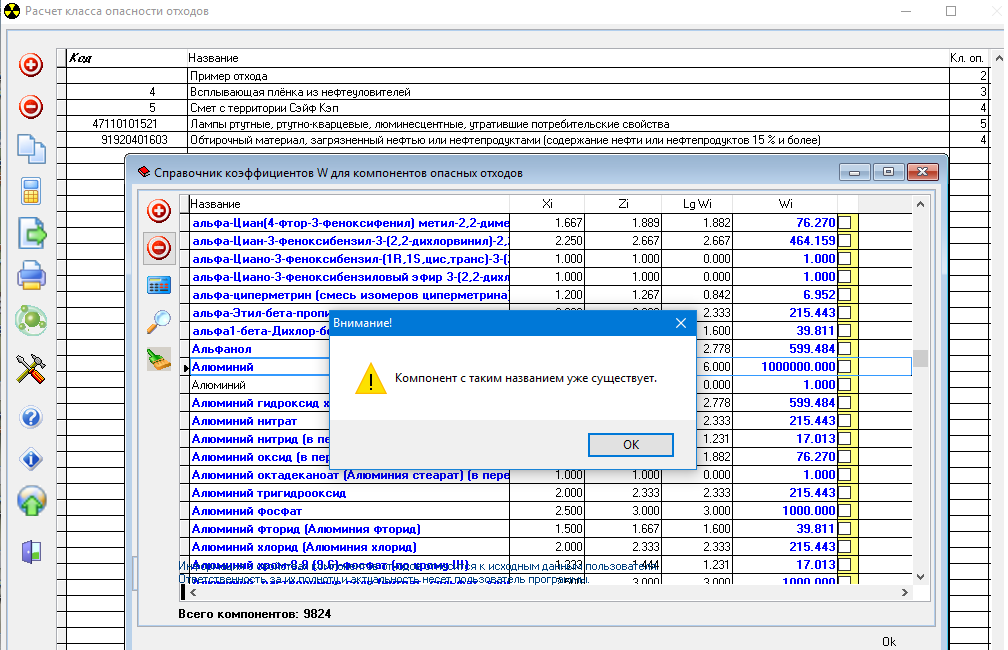The height and width of the screenshot is (650, 1008).
Task: Click the exit door icon in the main sidebar
Action: (x=31, y=550)
